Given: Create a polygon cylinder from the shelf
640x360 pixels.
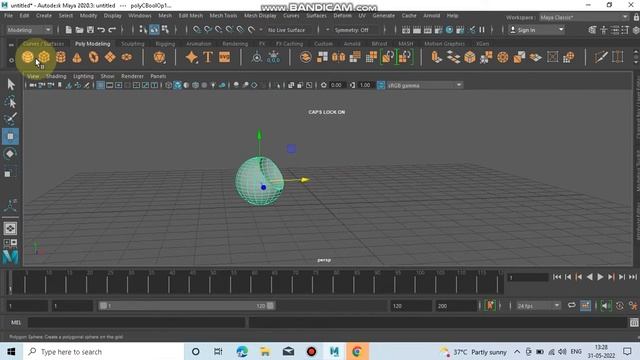Looking at the screenshot, I should 60,57.
